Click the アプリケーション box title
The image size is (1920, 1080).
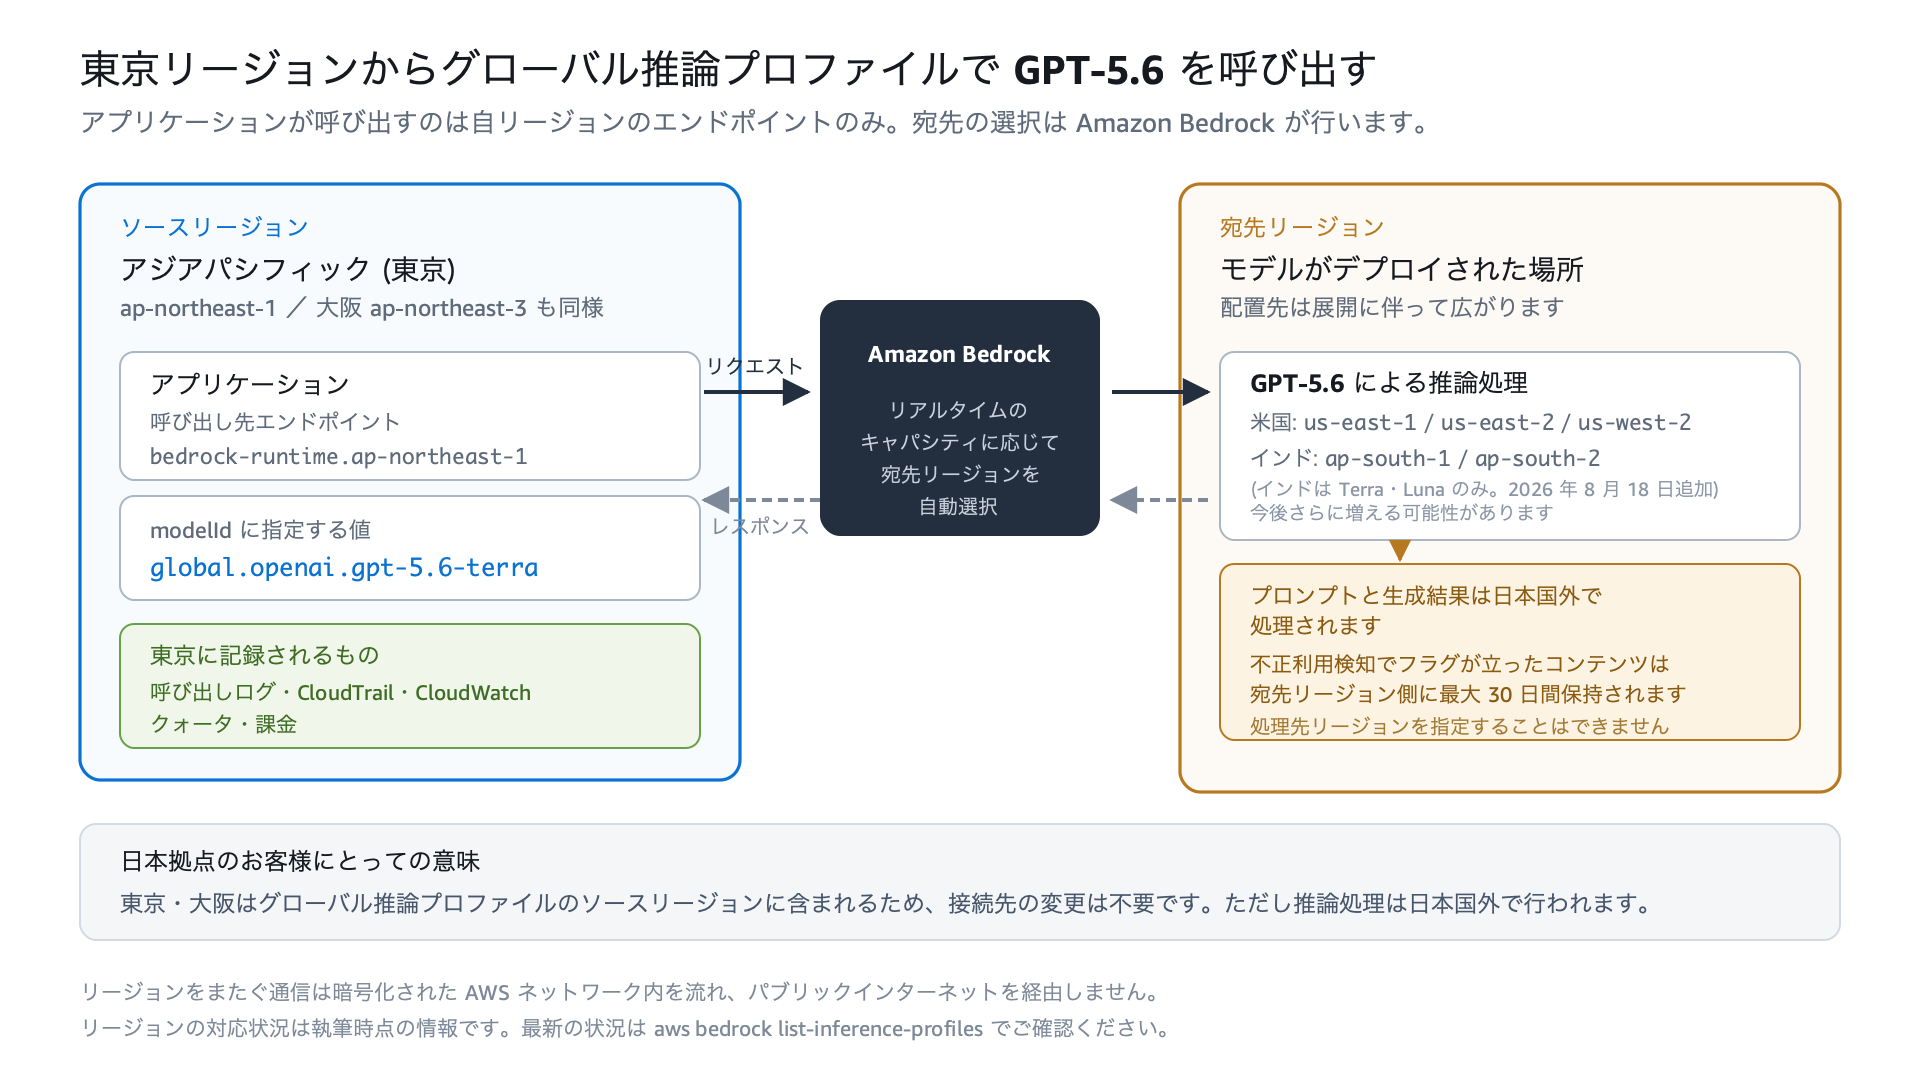pyautogui.click(x=250, y=384)
